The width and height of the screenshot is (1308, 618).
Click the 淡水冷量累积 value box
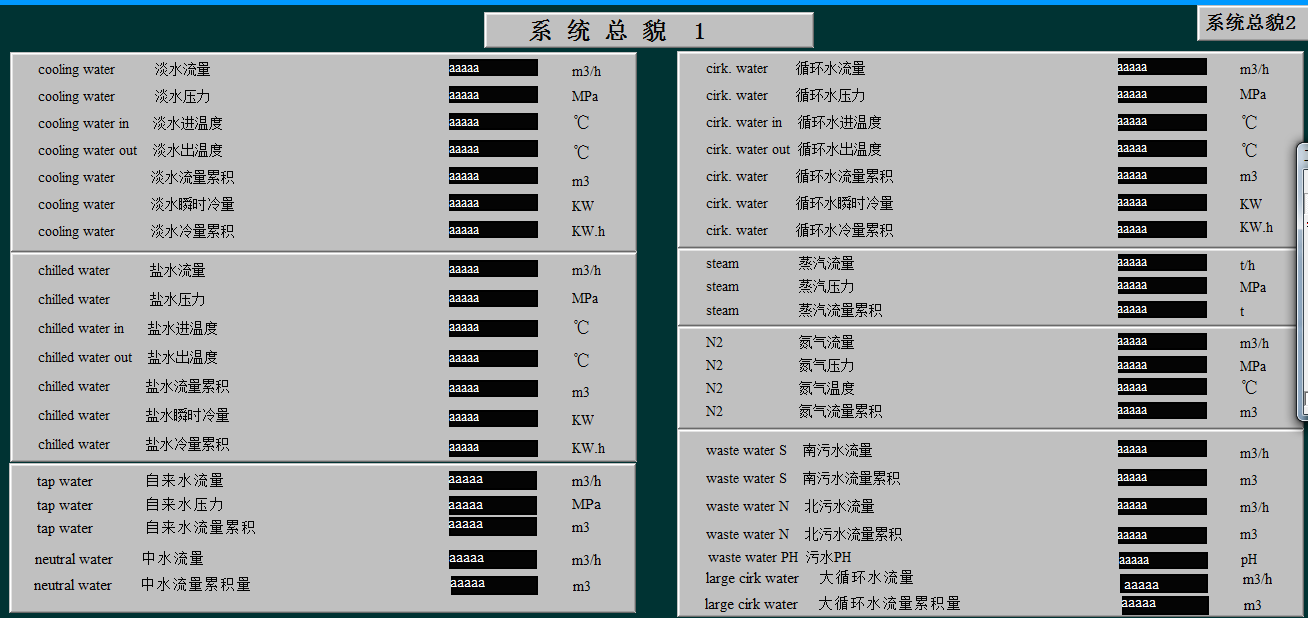tap(492, 229)
